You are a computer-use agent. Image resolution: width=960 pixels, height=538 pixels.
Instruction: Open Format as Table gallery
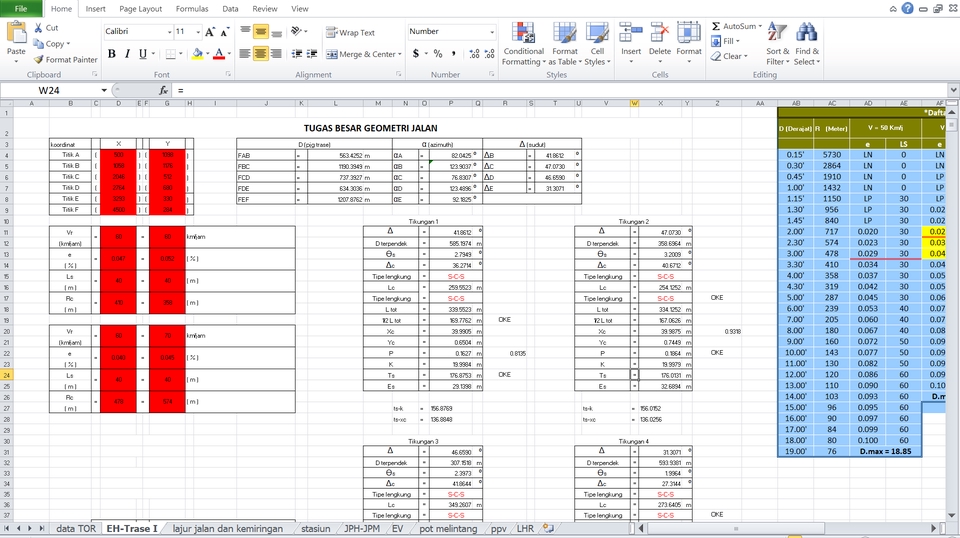coord(564,43)
